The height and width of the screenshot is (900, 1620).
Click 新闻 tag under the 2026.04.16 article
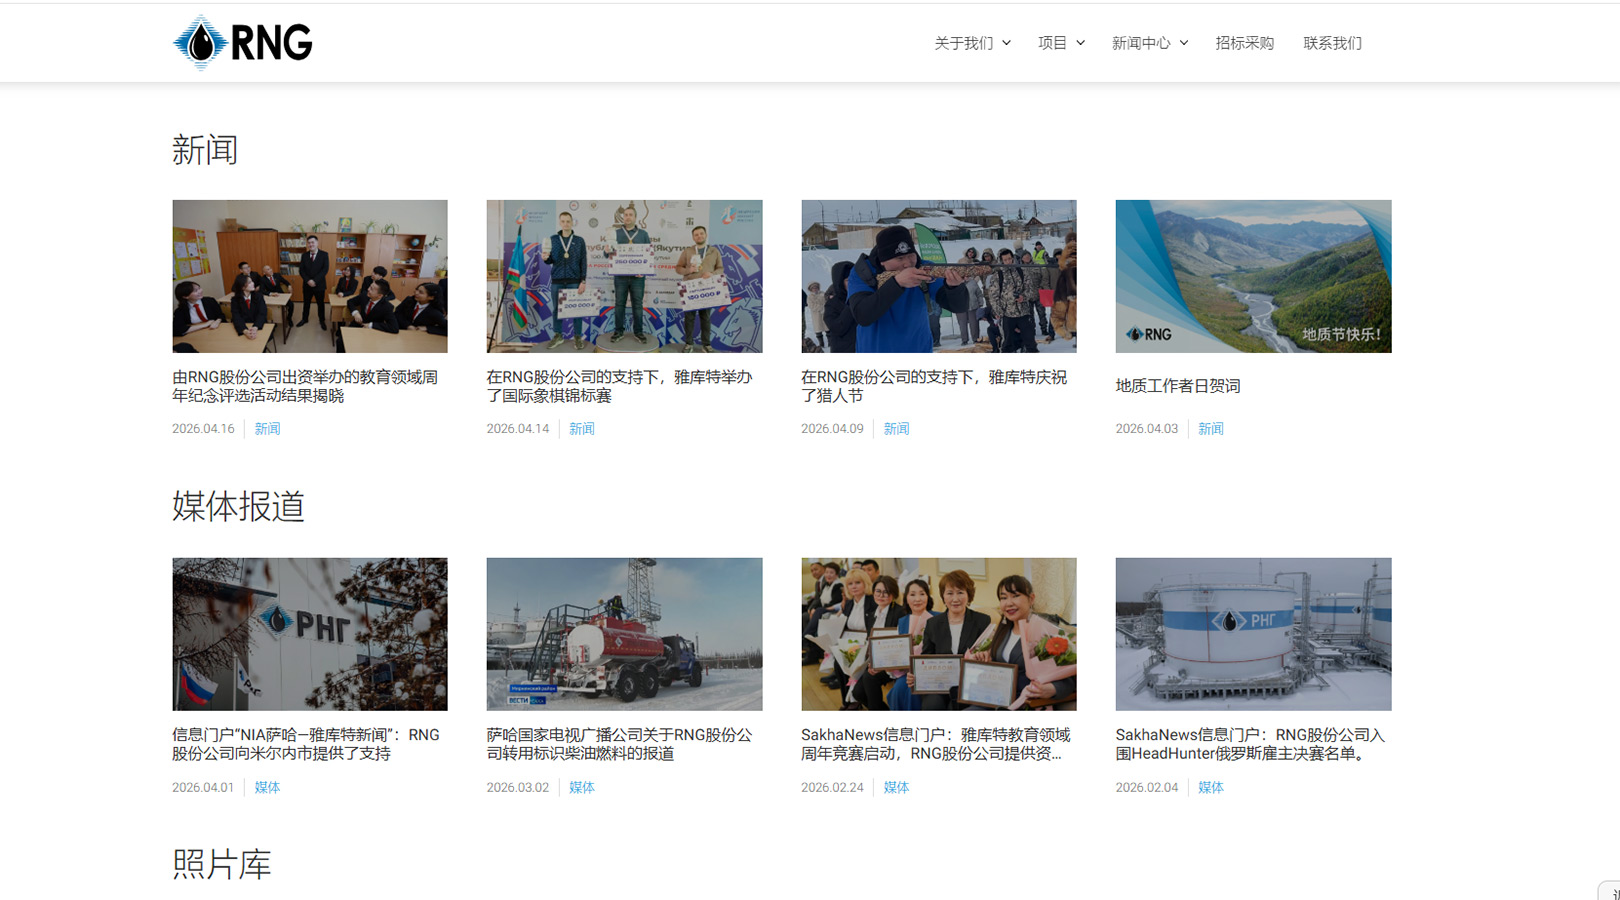[x=267, y=429]
